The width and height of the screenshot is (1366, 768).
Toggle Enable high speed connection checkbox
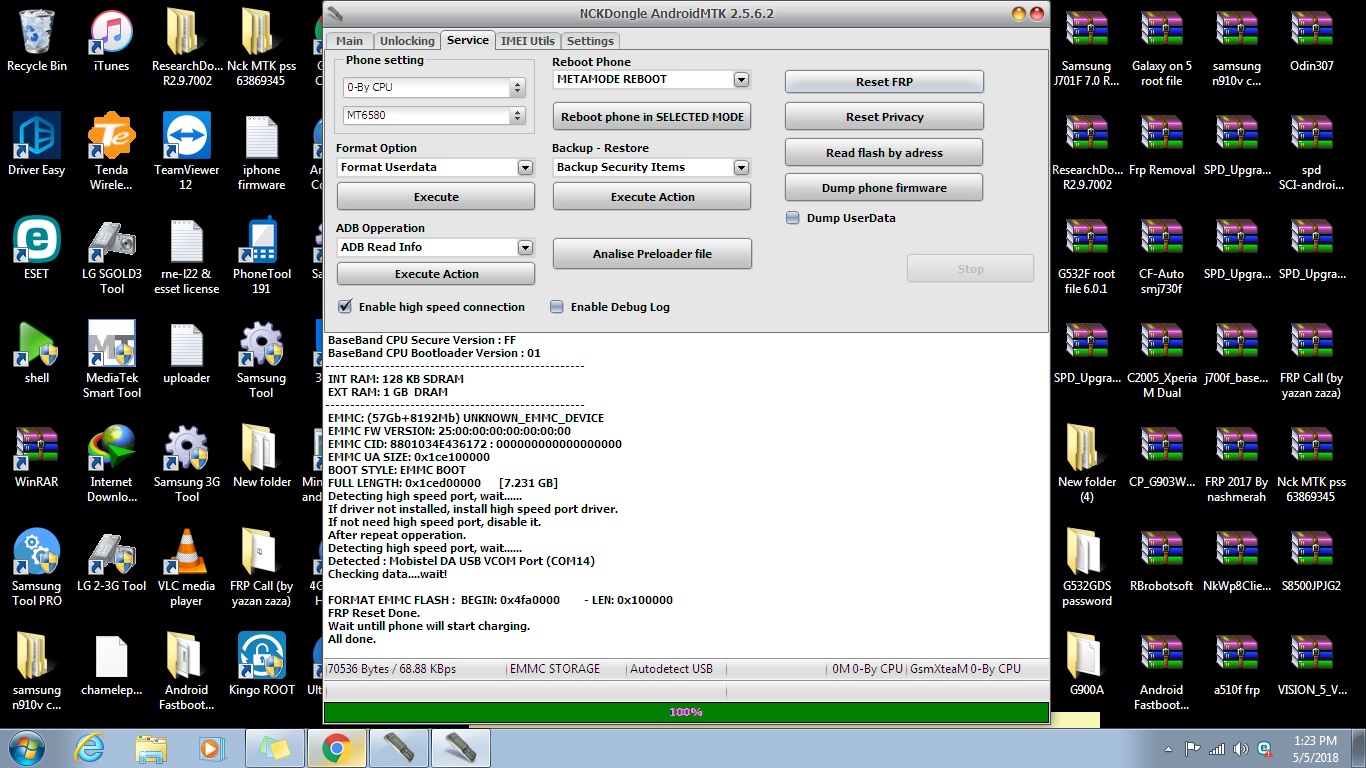345,307
